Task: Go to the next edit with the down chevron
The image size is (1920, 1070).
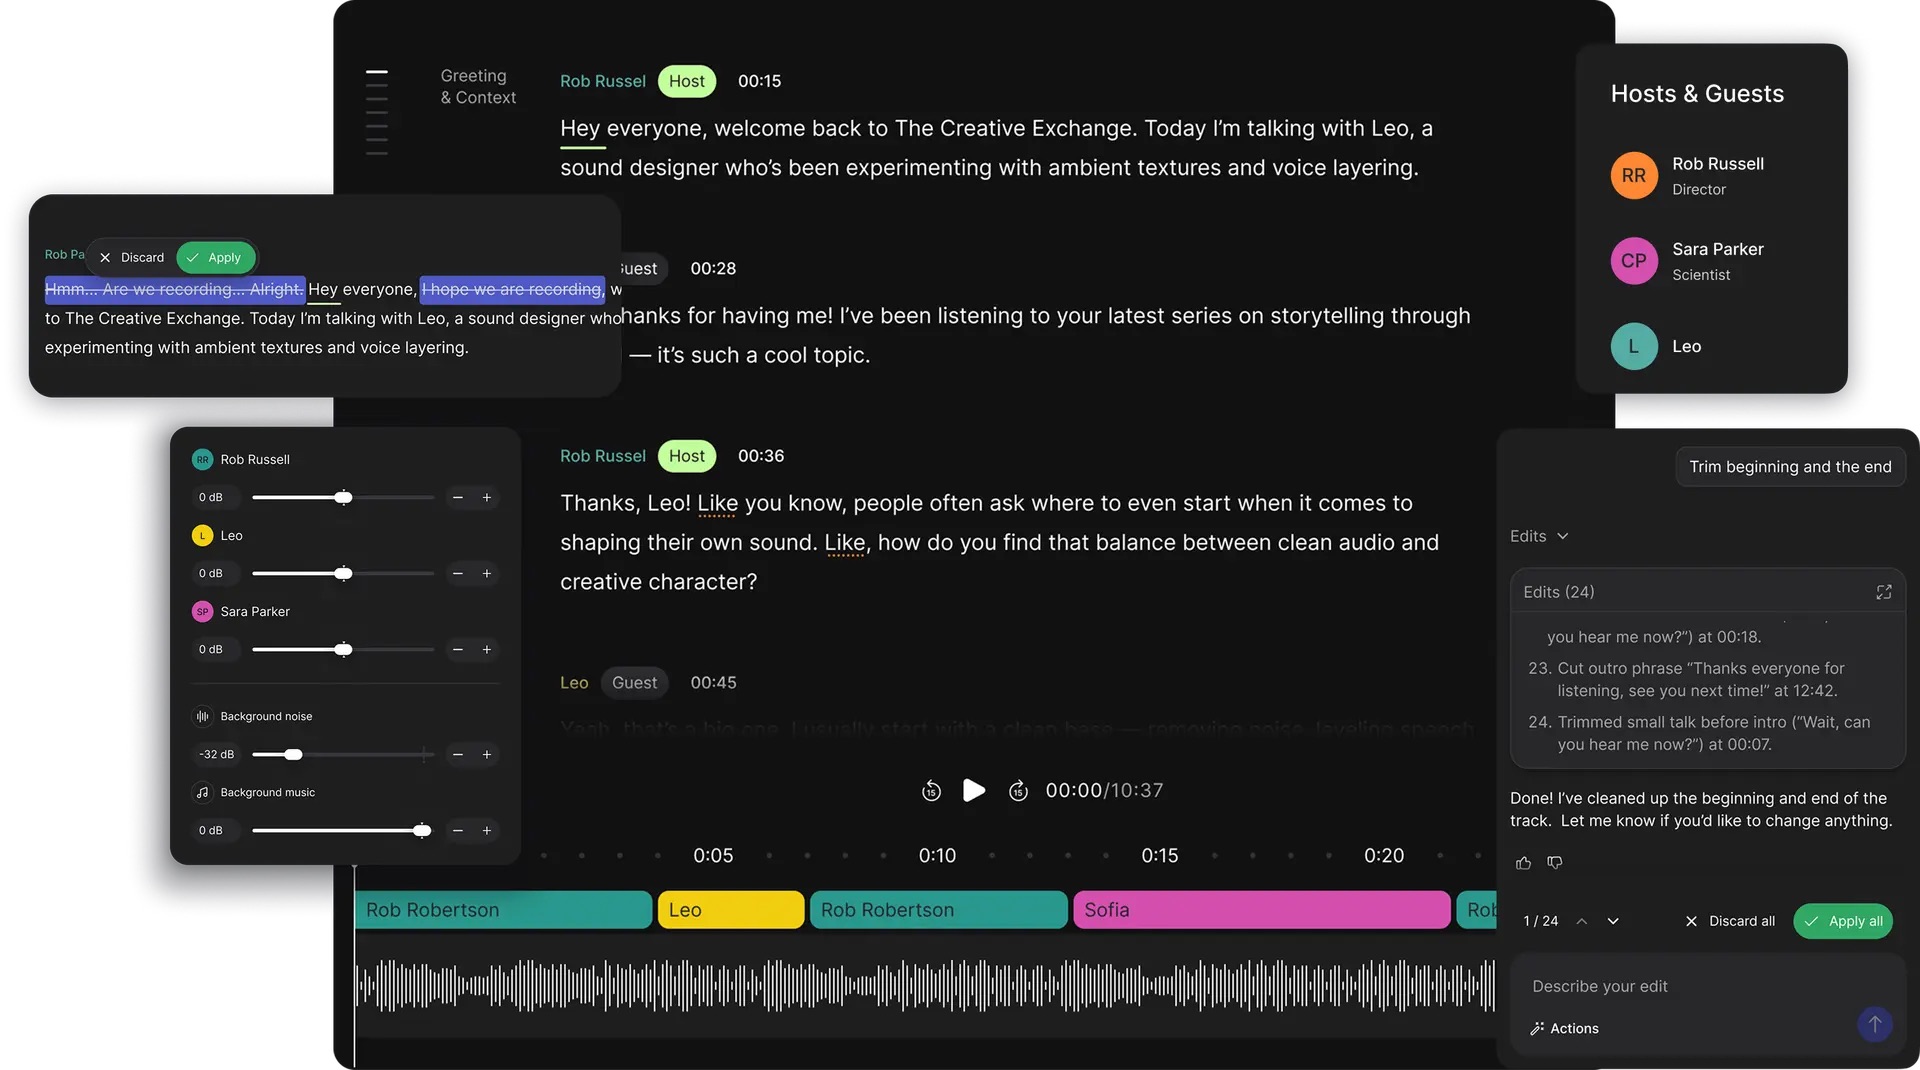Action: pos(1613,921)
